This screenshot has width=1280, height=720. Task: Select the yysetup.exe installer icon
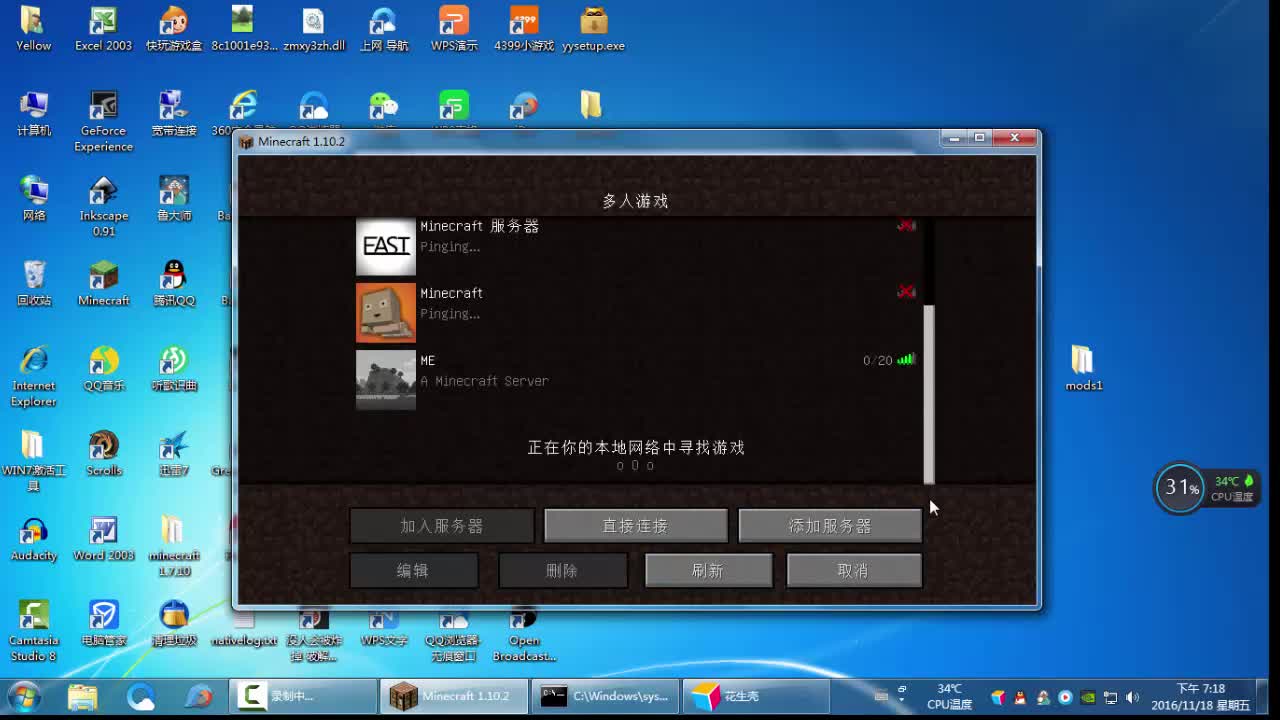pos(594,29)
